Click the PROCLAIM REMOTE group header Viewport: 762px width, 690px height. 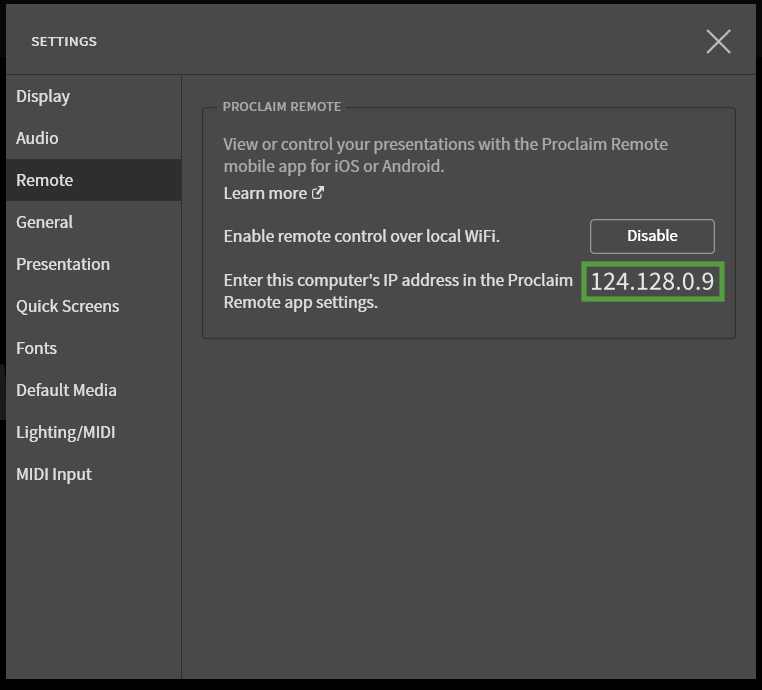pos(282,106)
